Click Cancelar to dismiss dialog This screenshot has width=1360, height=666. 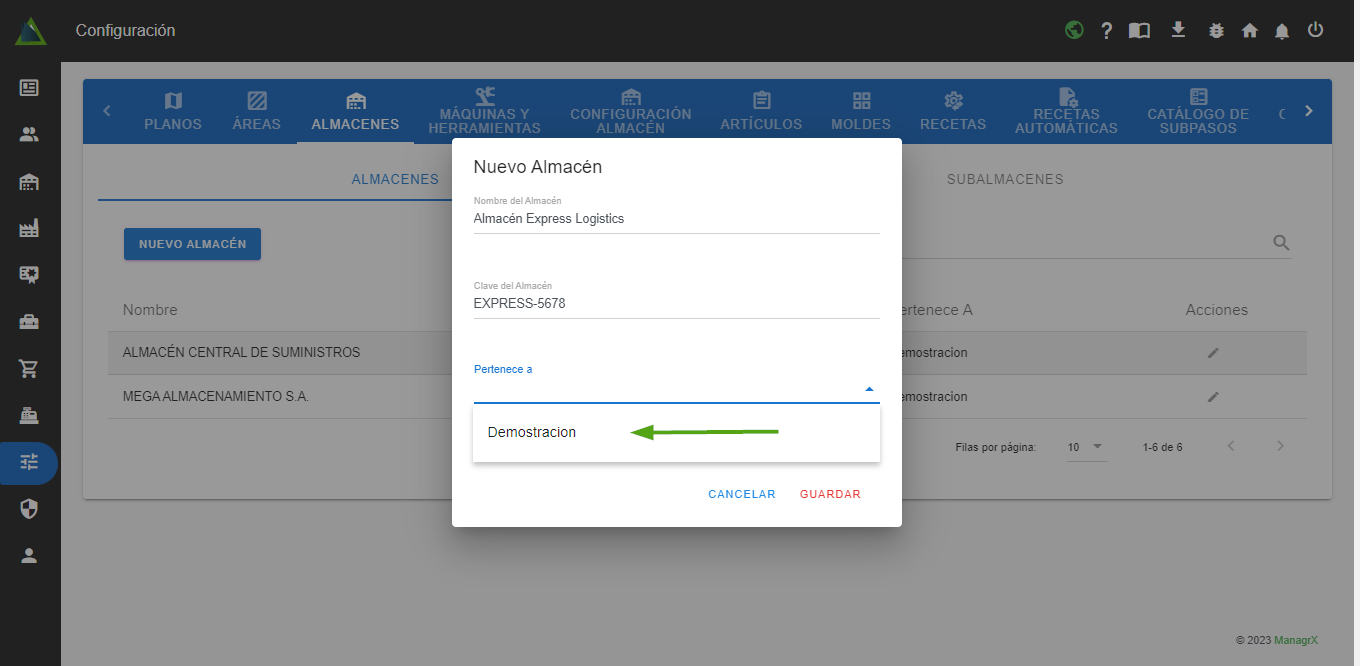click(741, 494)
